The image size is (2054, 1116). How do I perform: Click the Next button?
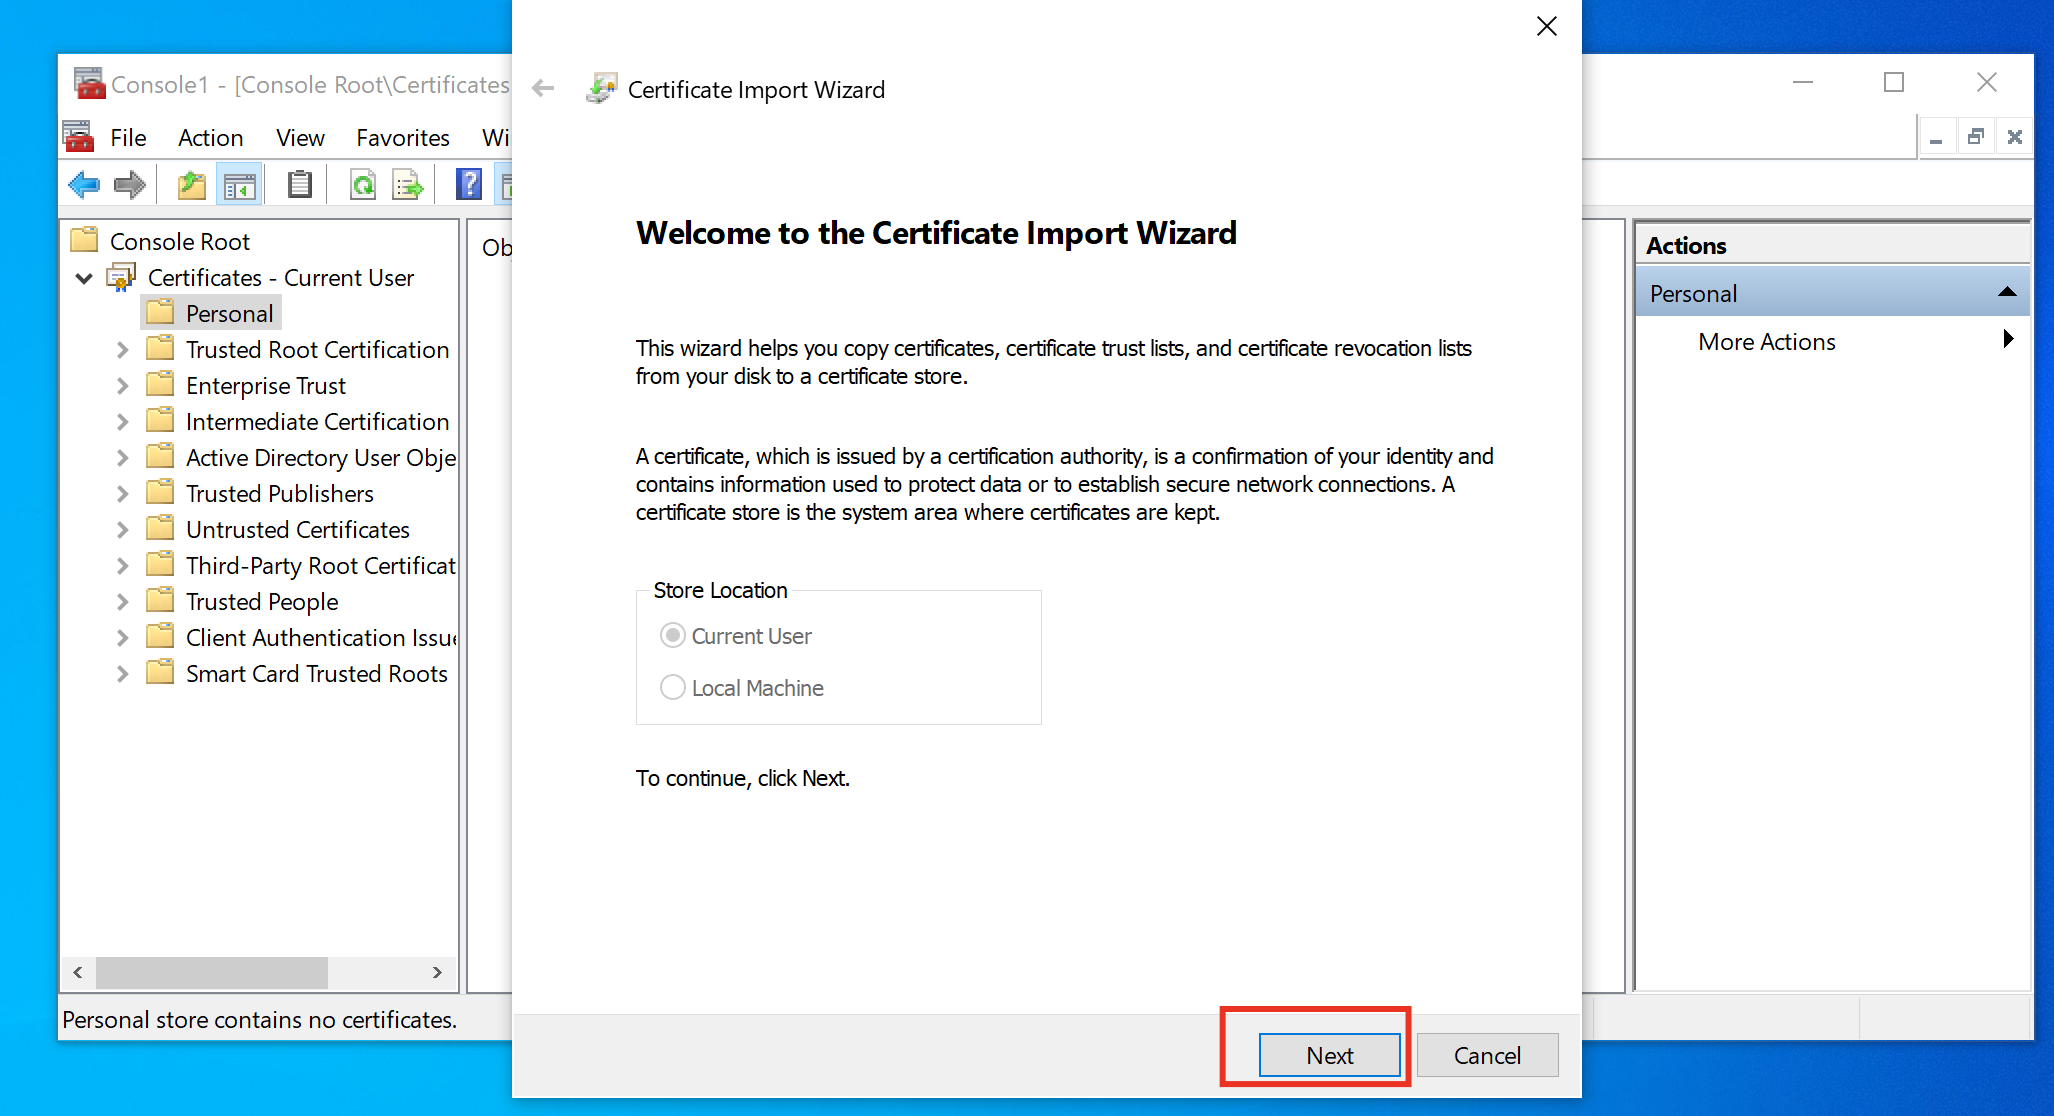(1329, 1055)
